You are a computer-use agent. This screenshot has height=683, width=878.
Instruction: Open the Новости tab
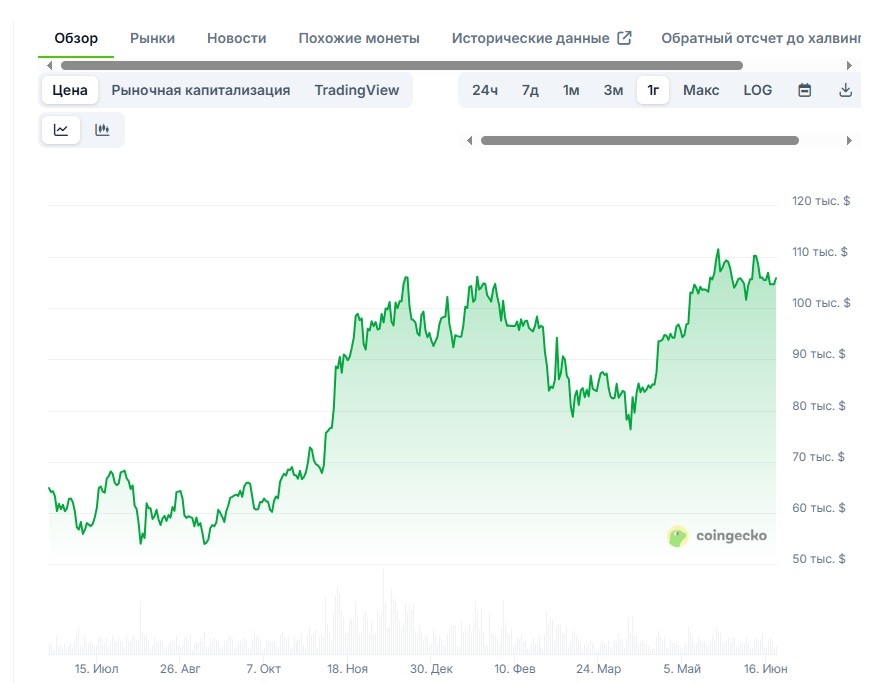pos(236,38)
